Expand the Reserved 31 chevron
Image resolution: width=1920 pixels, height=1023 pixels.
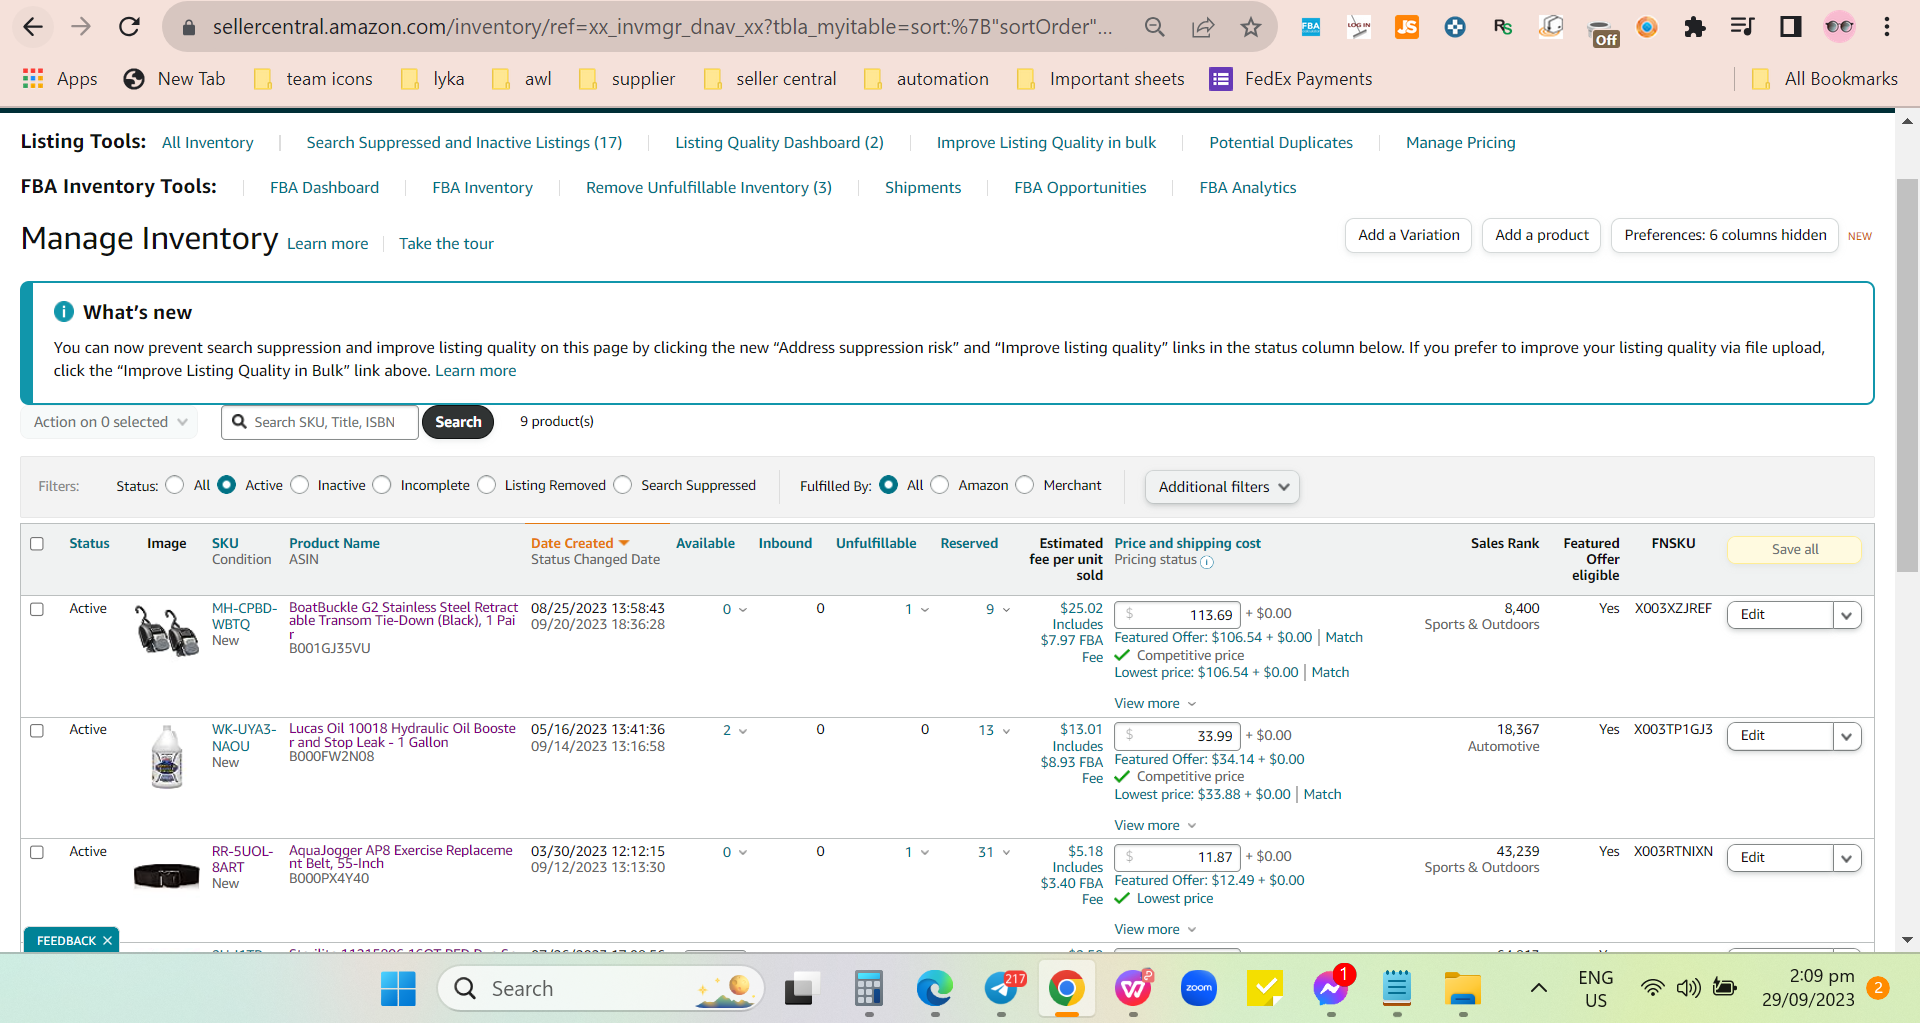1006,853
